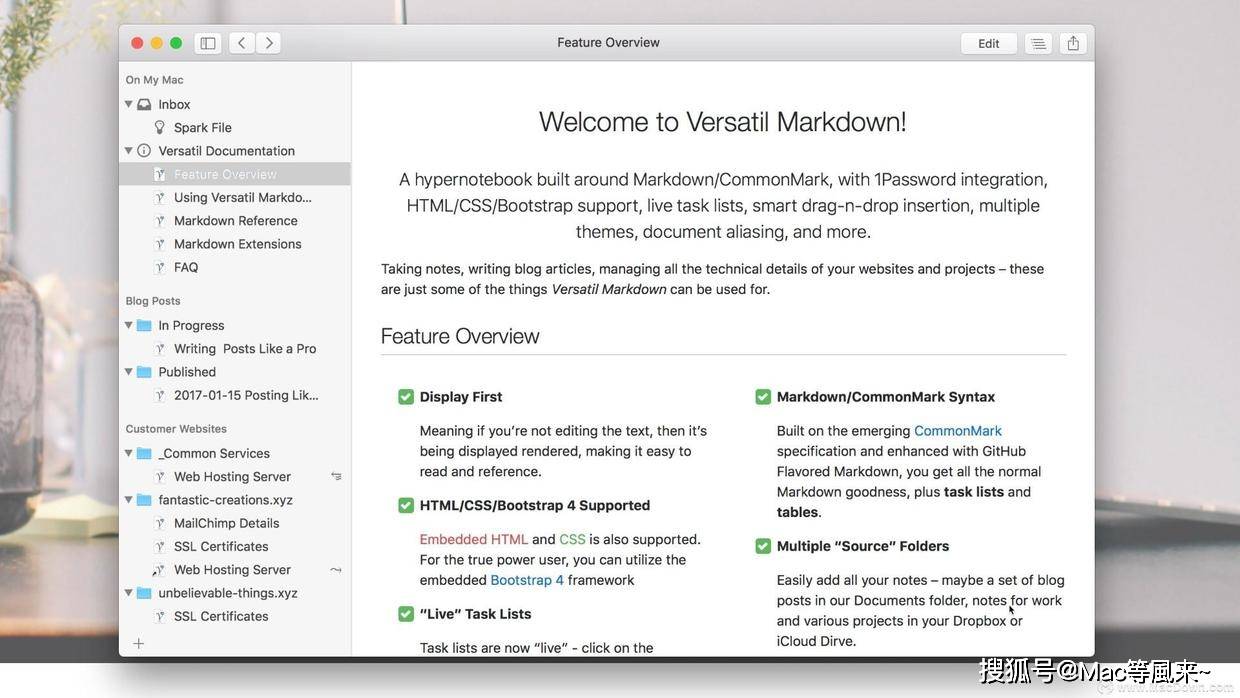Open the Markdown Reference document
The image size is (1240, 698).
(x=235, y=221)
